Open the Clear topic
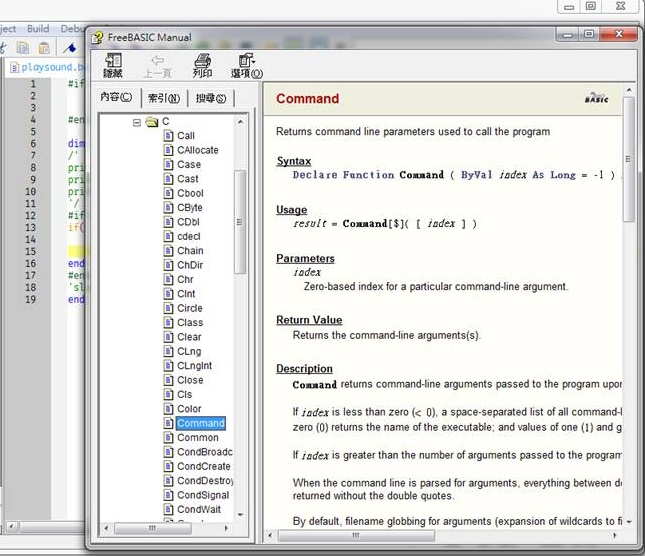645x556 pixels. pos(189,337)
